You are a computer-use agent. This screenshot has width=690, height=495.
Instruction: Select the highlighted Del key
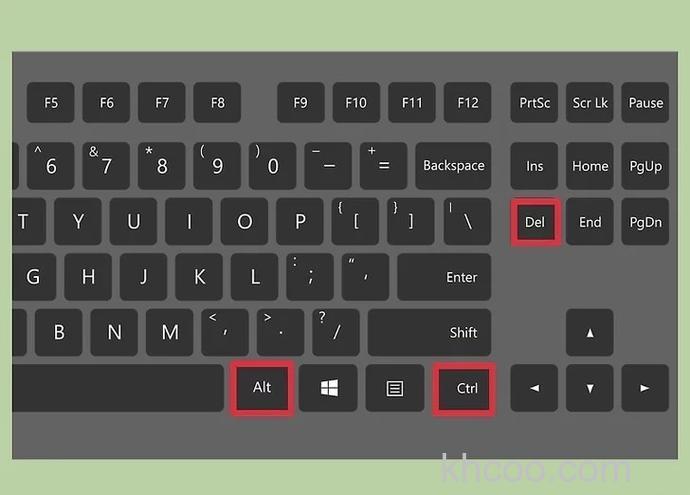click(535, 222)
